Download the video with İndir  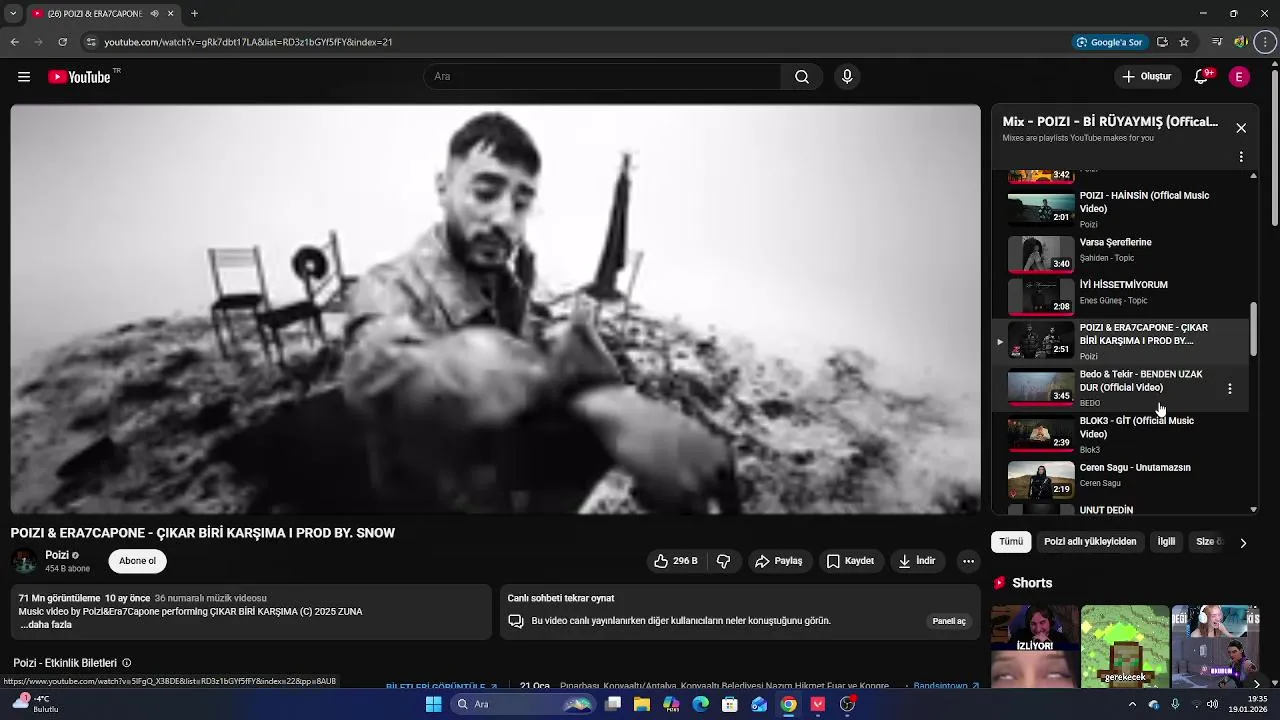pos(917,561)
